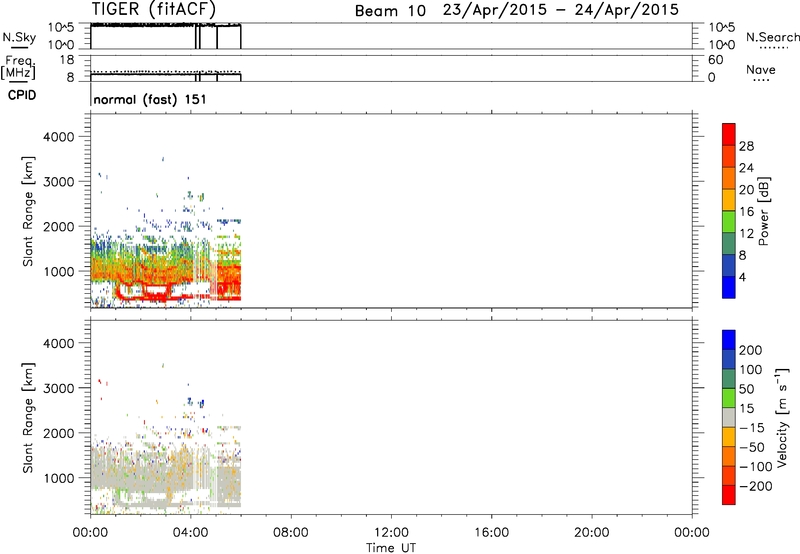Click the gray segment of Velocity colorbar
The image size is (800, 554).
[729, 417]
